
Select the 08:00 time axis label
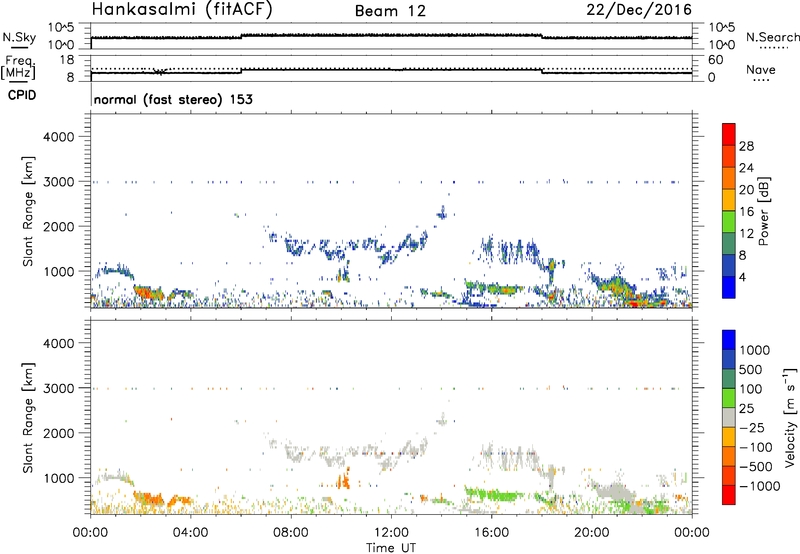coord(291,533)
